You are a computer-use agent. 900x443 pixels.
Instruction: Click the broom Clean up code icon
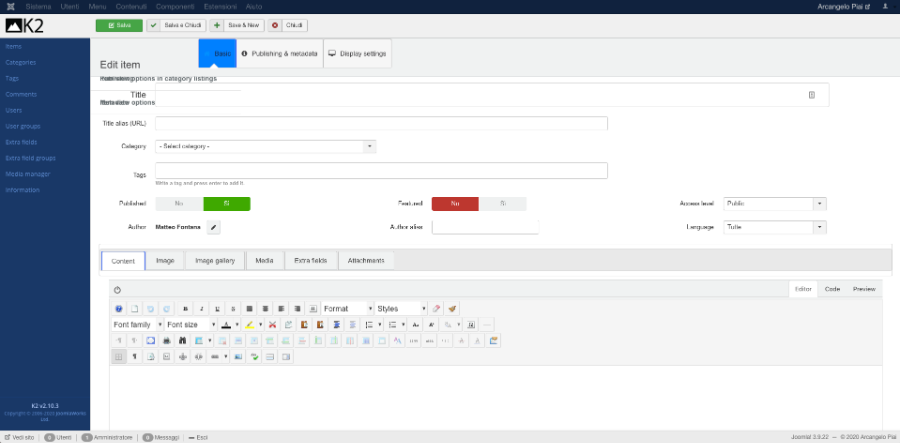pyautogui.click(x=452, y=308)
